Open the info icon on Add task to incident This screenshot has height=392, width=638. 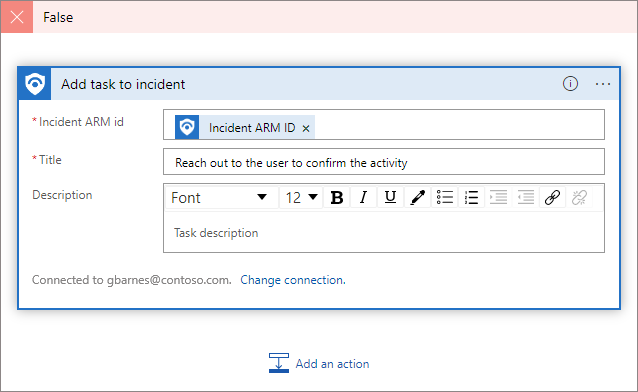coord(570,84)
